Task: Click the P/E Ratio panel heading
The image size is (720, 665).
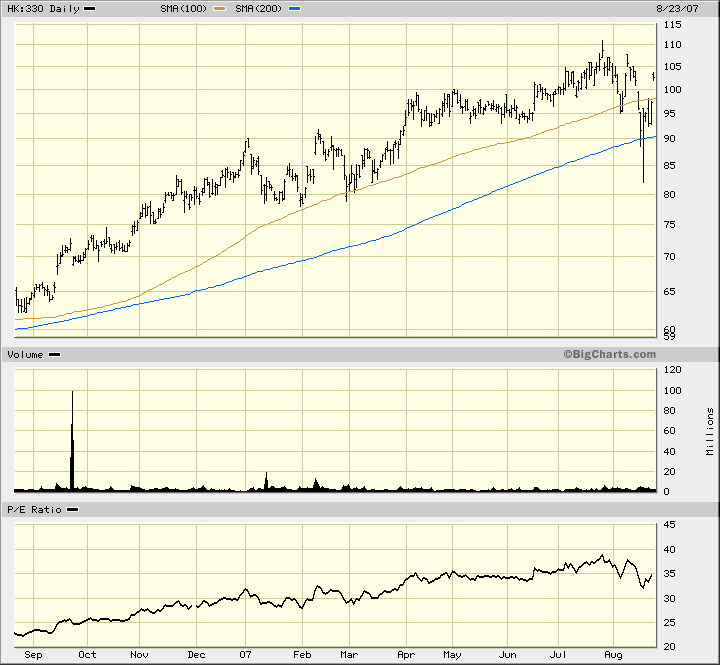Action: click(34, 510)
